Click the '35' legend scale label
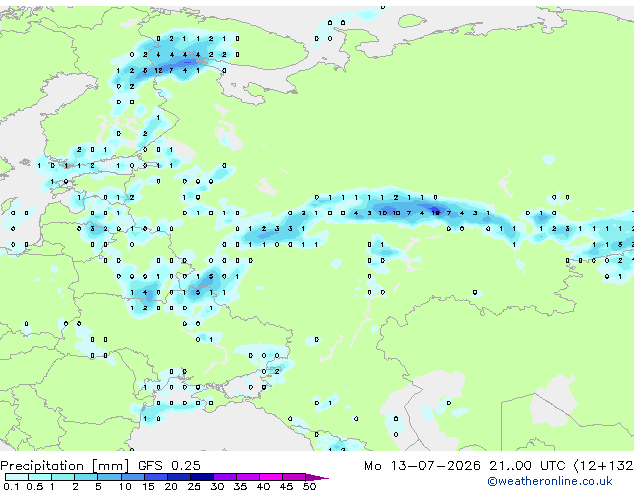The height and width of the screenshot is (490, 634). click(x=240, y=486)
